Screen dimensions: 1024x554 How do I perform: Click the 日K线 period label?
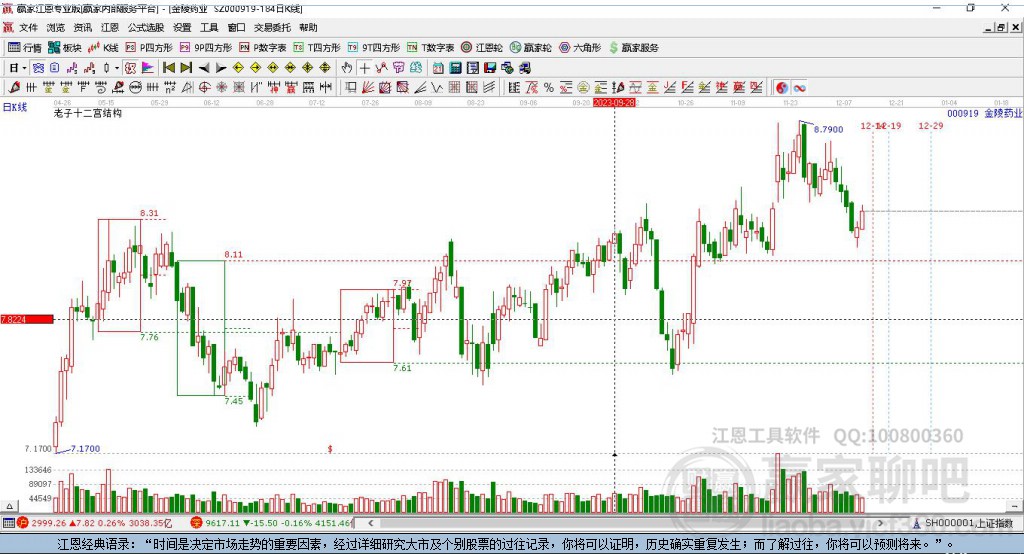(x=15, y=107)
